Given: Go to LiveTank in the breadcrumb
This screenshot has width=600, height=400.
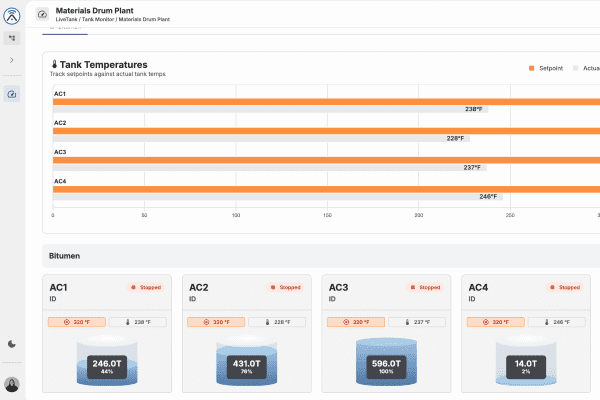Looking at the screenshot, I should click(x=68, y=19).
